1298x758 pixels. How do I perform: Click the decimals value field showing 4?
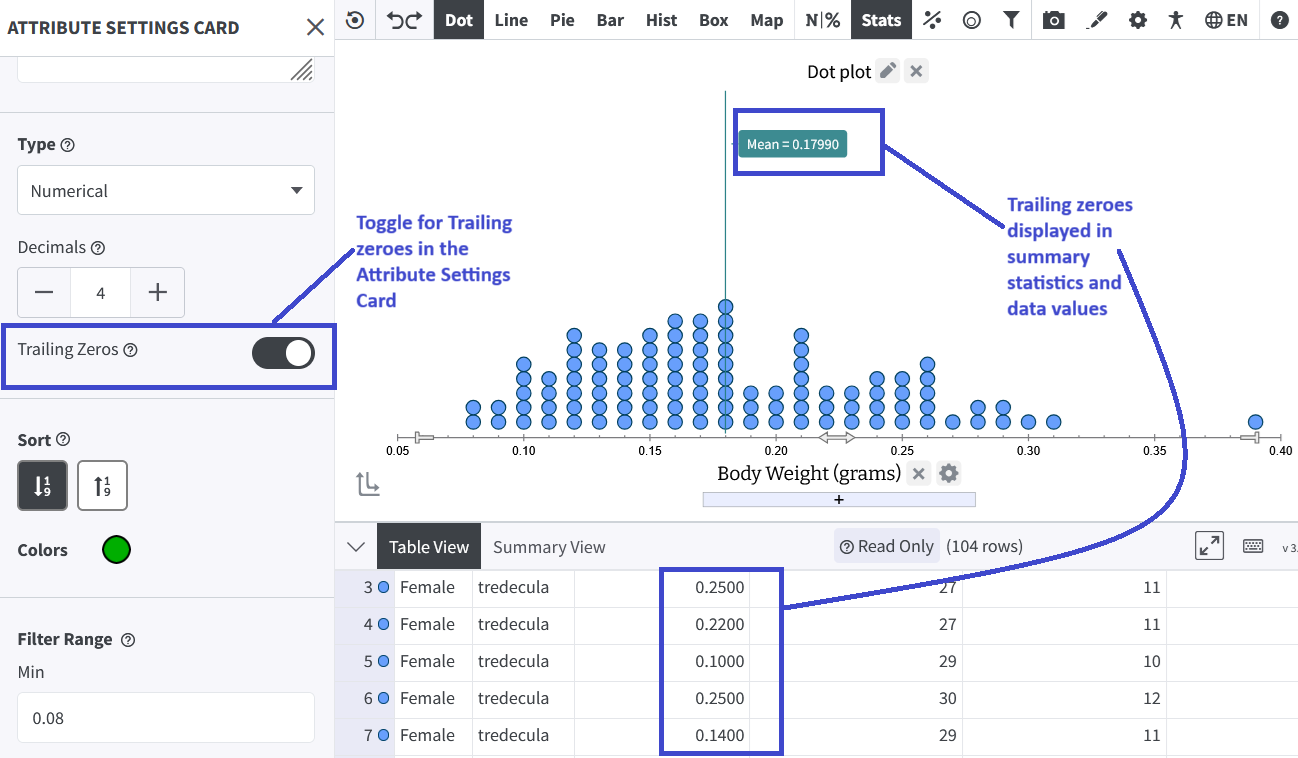coord(101,292)
